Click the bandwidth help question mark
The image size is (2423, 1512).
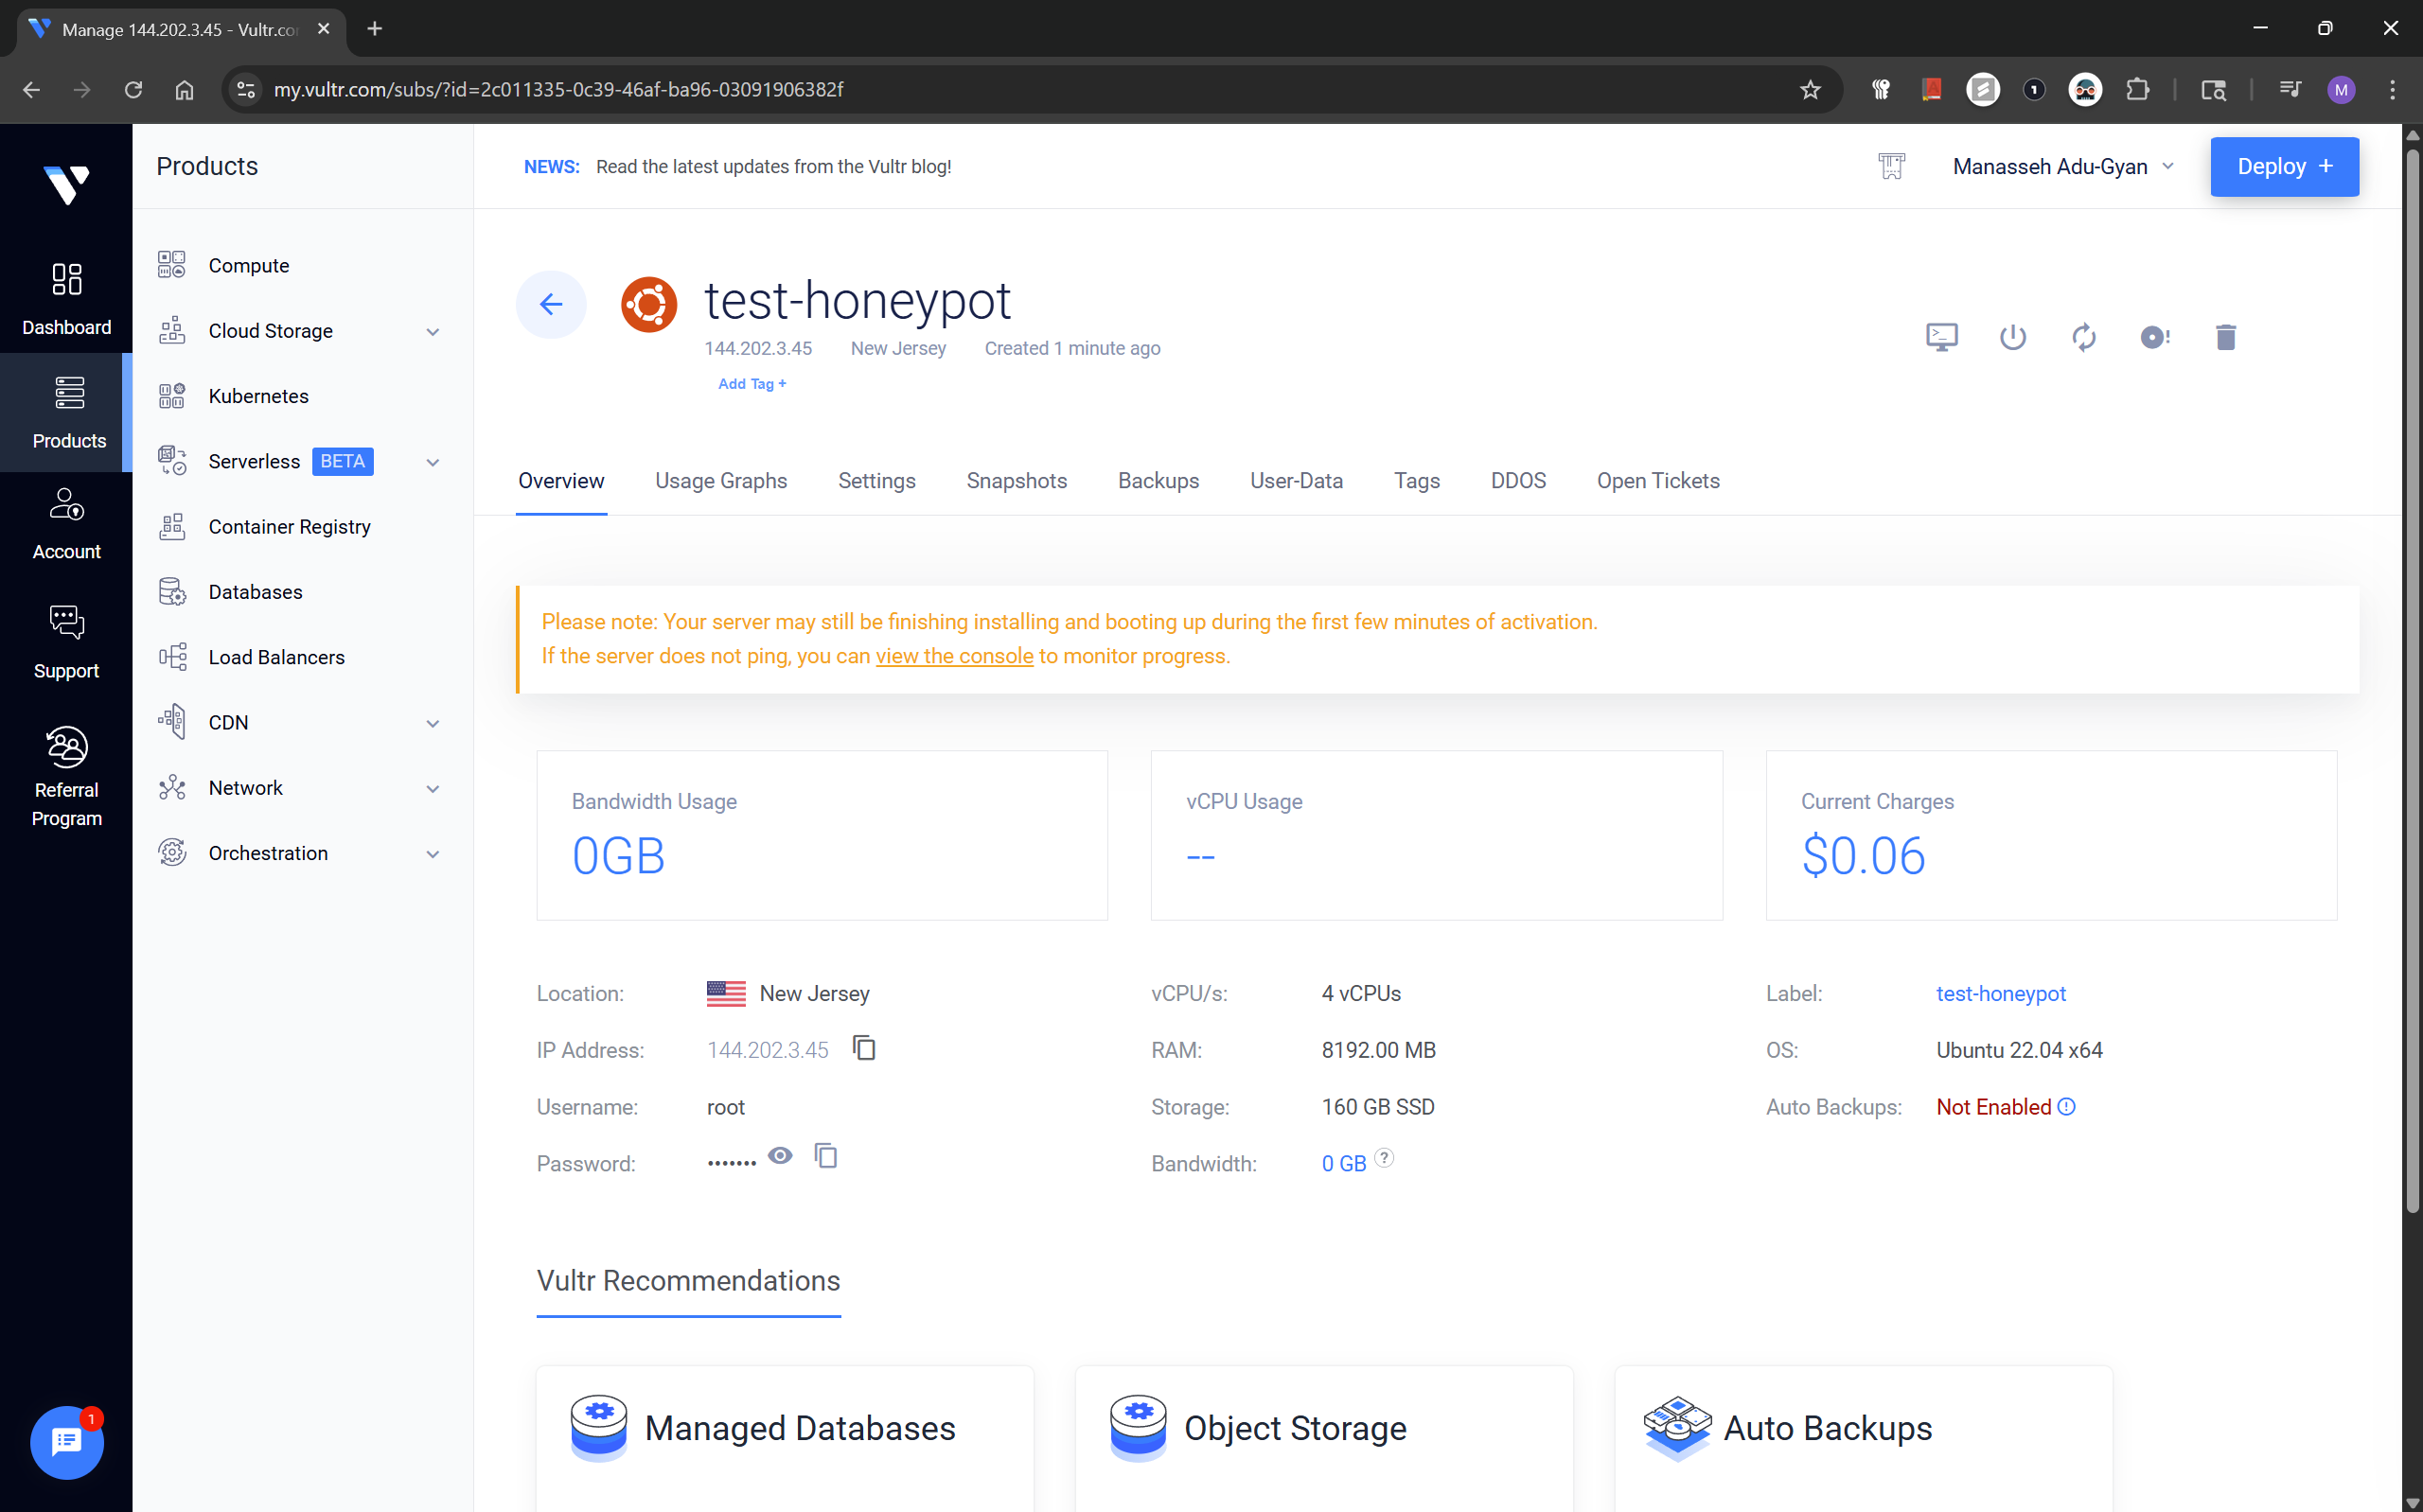(1383, 1158)
